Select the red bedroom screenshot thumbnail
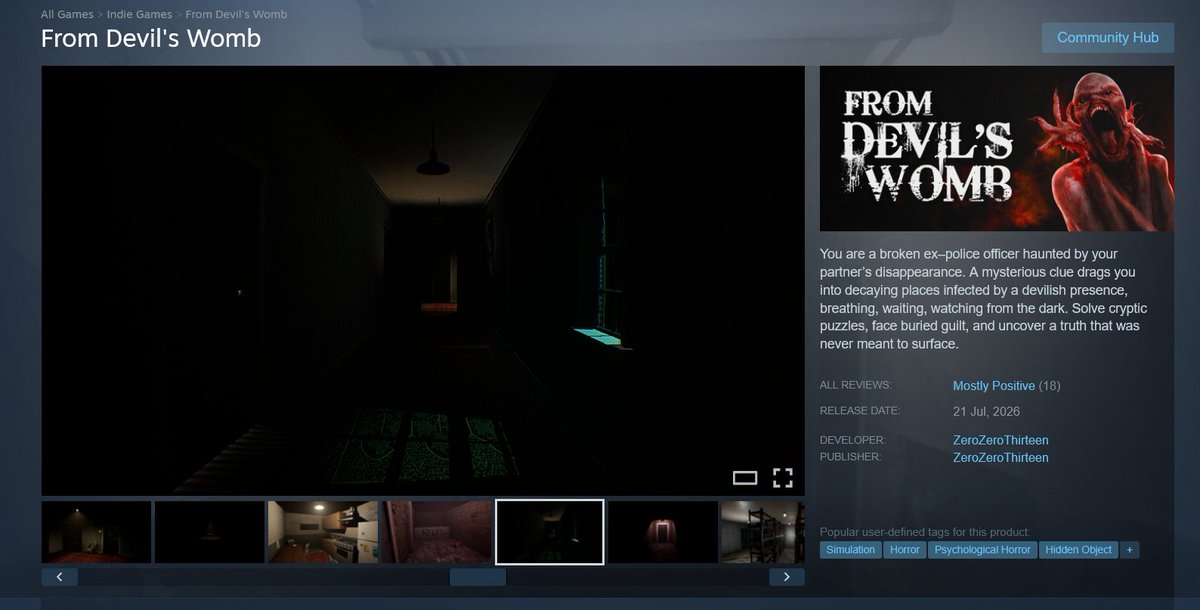 tap(436, 532)
